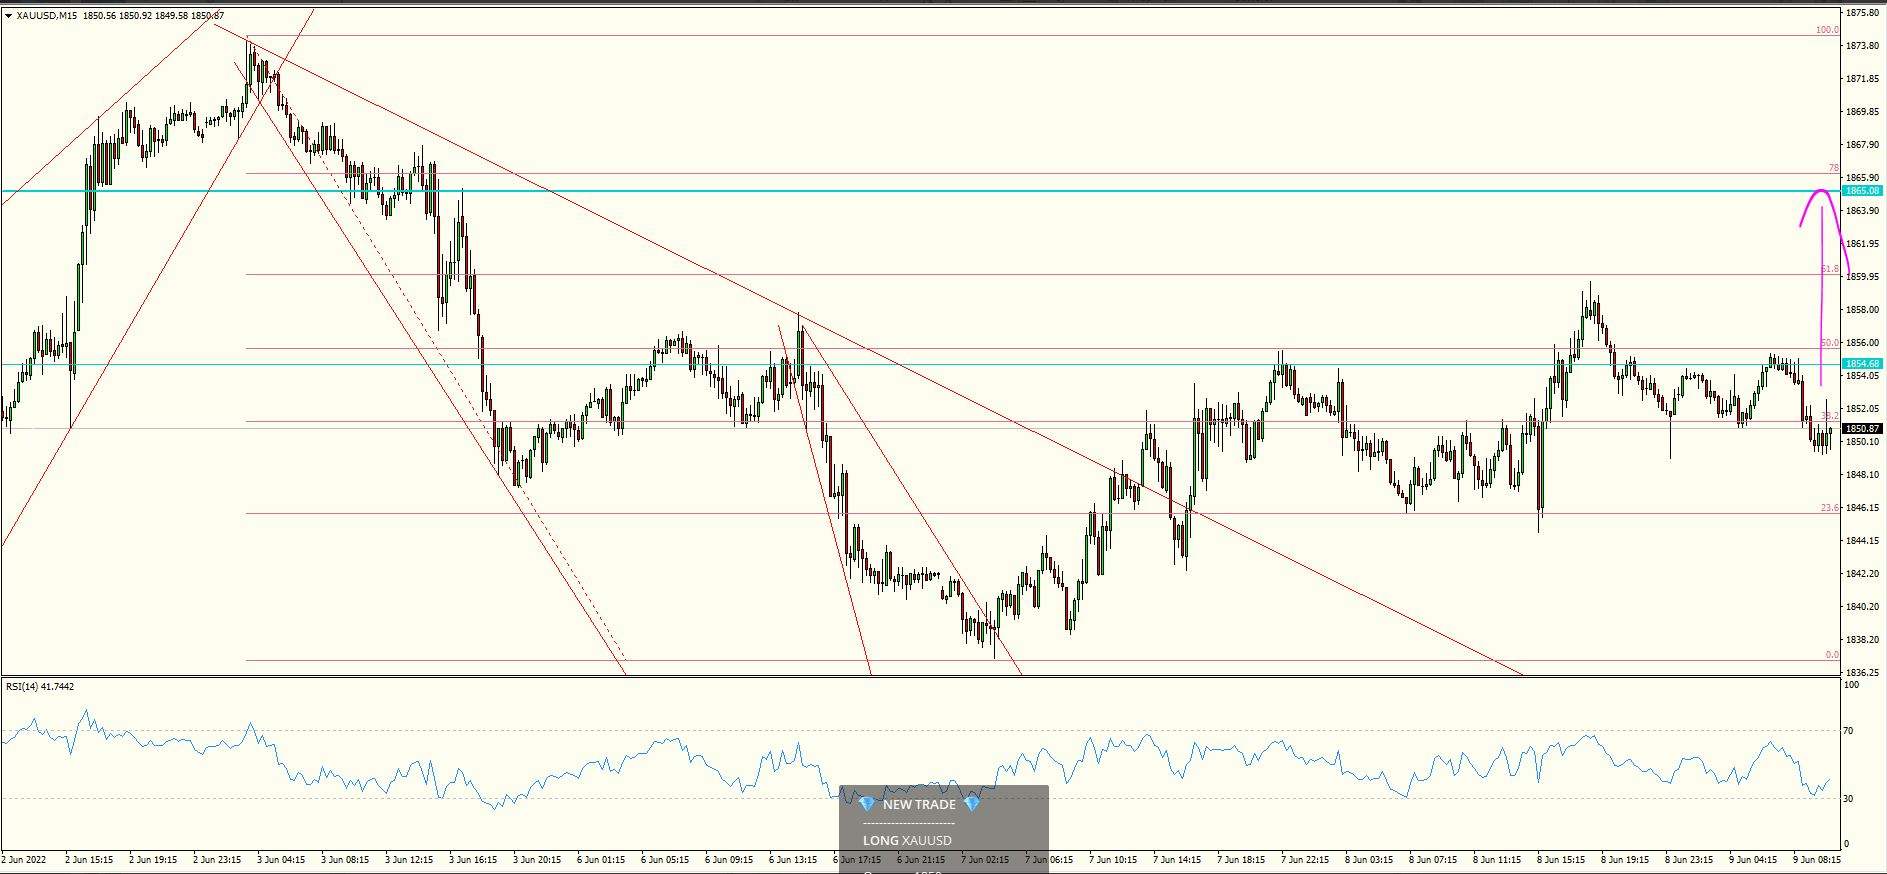Click the Fibonacci 61.8 level label
Image resolution: width=1887 pixels, height=874 pixels.
pyautogui.click(x=1829, y=269)
